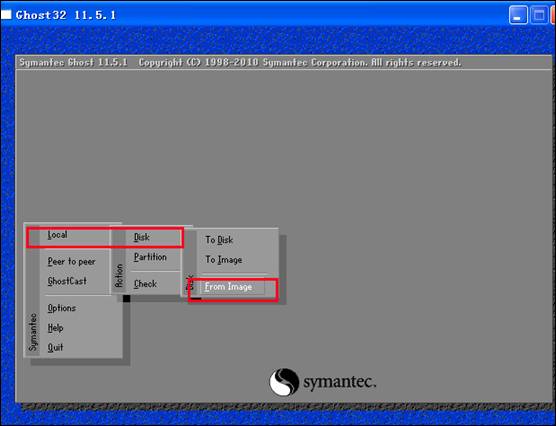
Task: Click the Symantec Ghost 11.5.1 copyright header
Action: point(240,63)
